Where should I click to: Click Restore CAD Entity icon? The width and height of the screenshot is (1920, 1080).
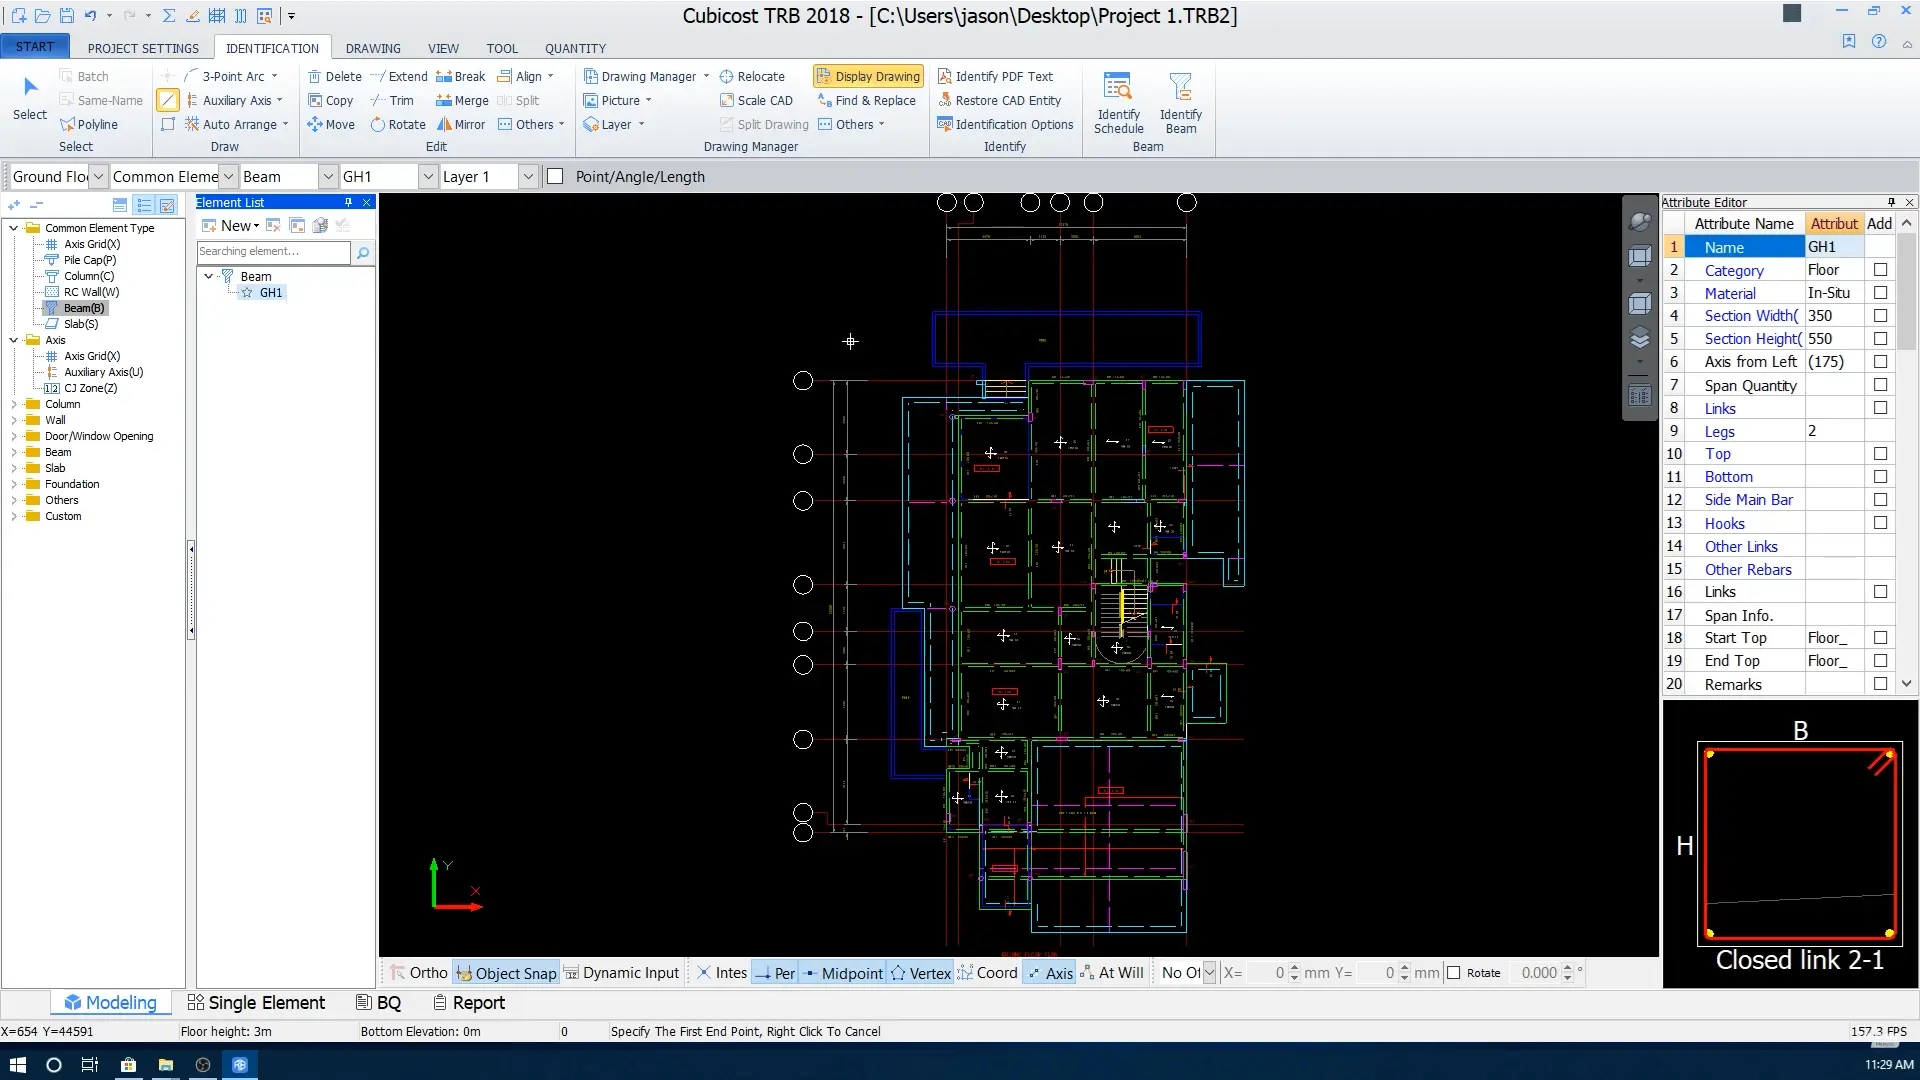pos(999,100)
